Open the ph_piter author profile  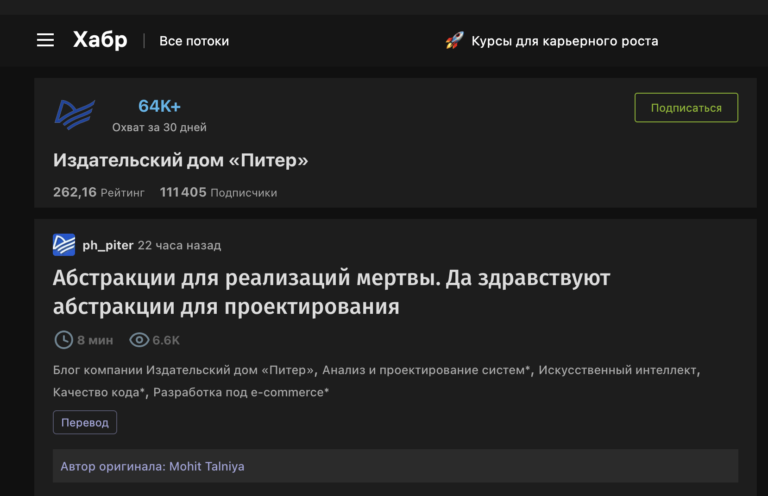coord(108,245)
